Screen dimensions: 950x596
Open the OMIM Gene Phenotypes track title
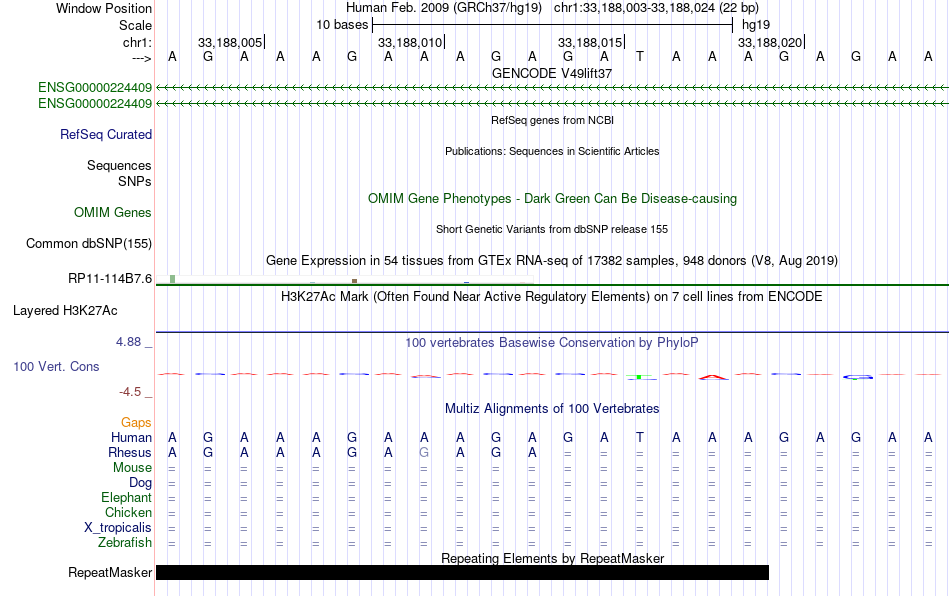coord(552,199)
